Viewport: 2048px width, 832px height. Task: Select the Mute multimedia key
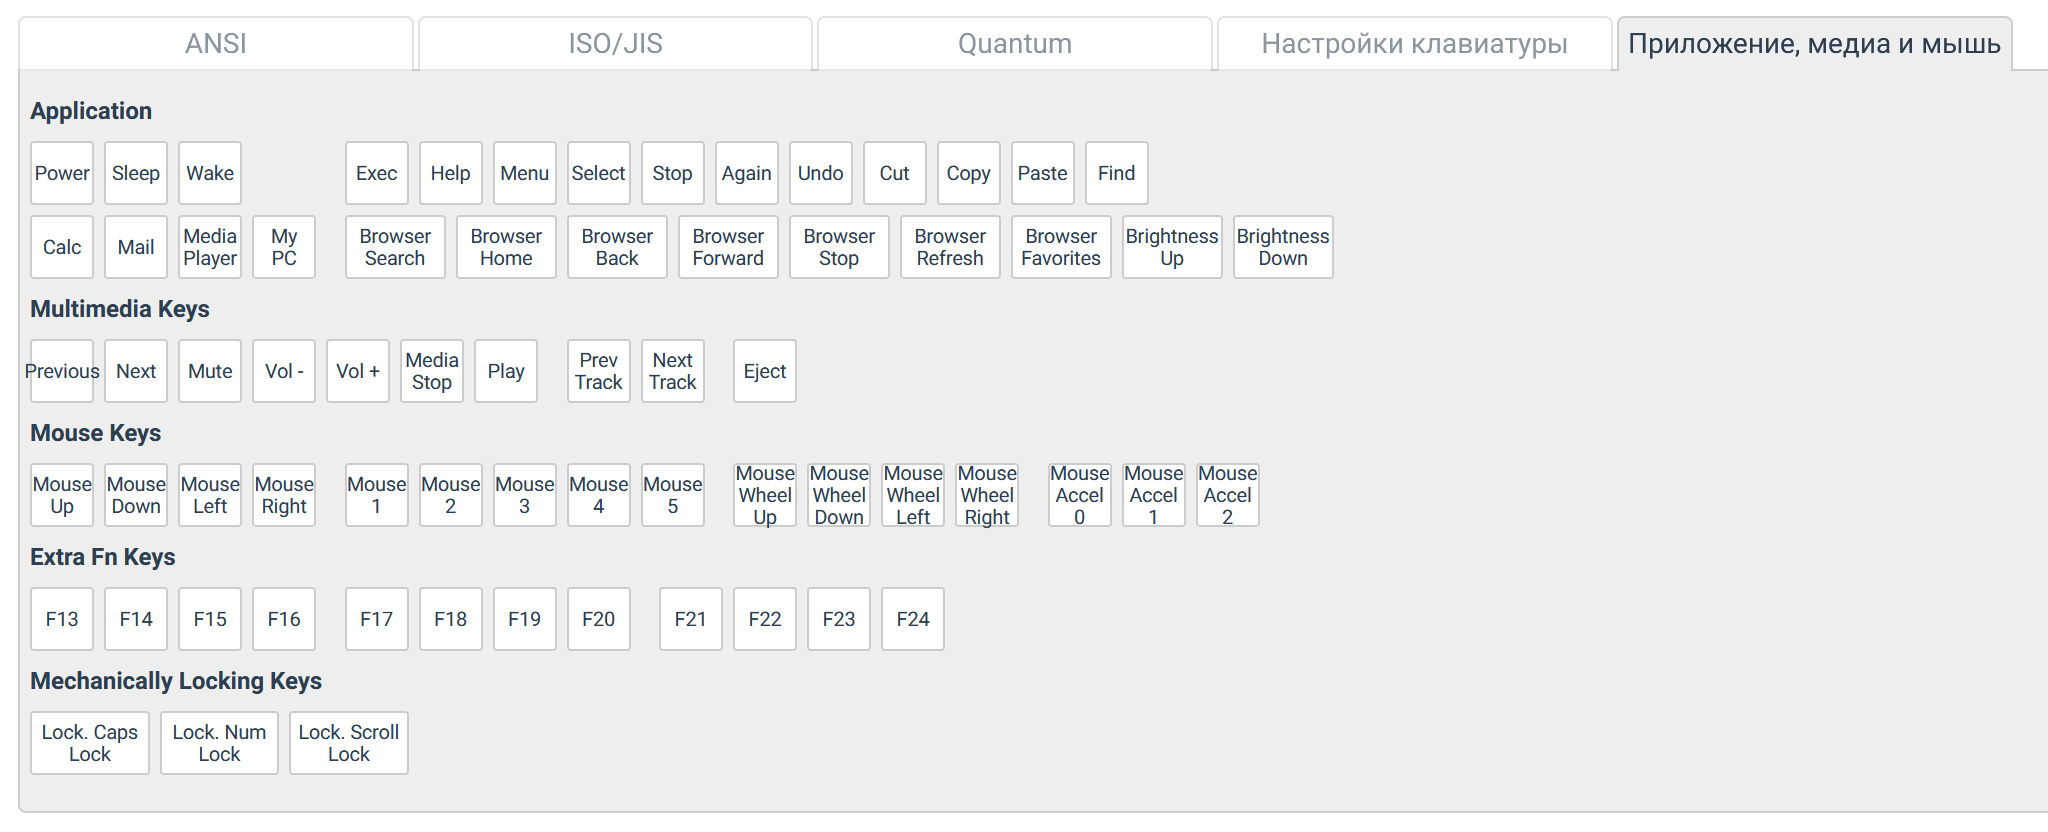[x=210, y=371]
